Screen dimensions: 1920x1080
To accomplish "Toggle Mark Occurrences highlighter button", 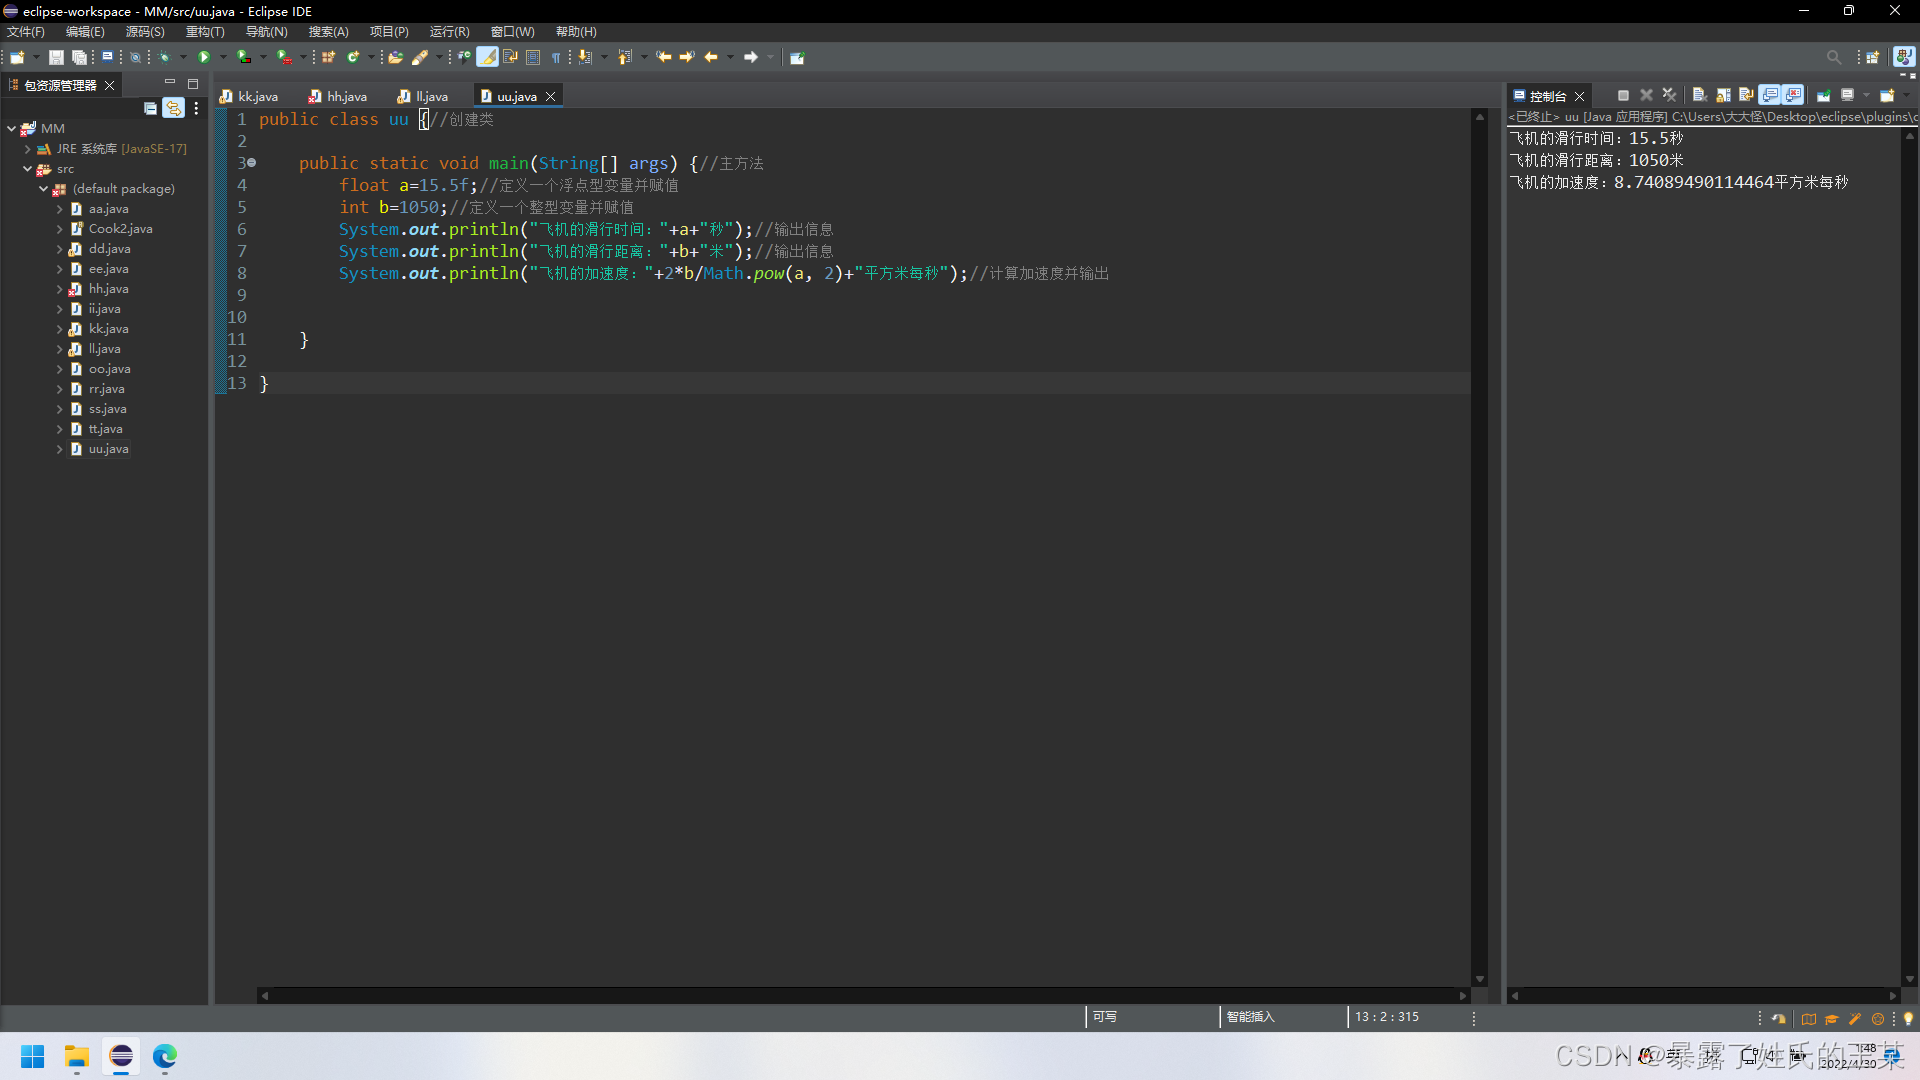I will [x=487, y=57].
